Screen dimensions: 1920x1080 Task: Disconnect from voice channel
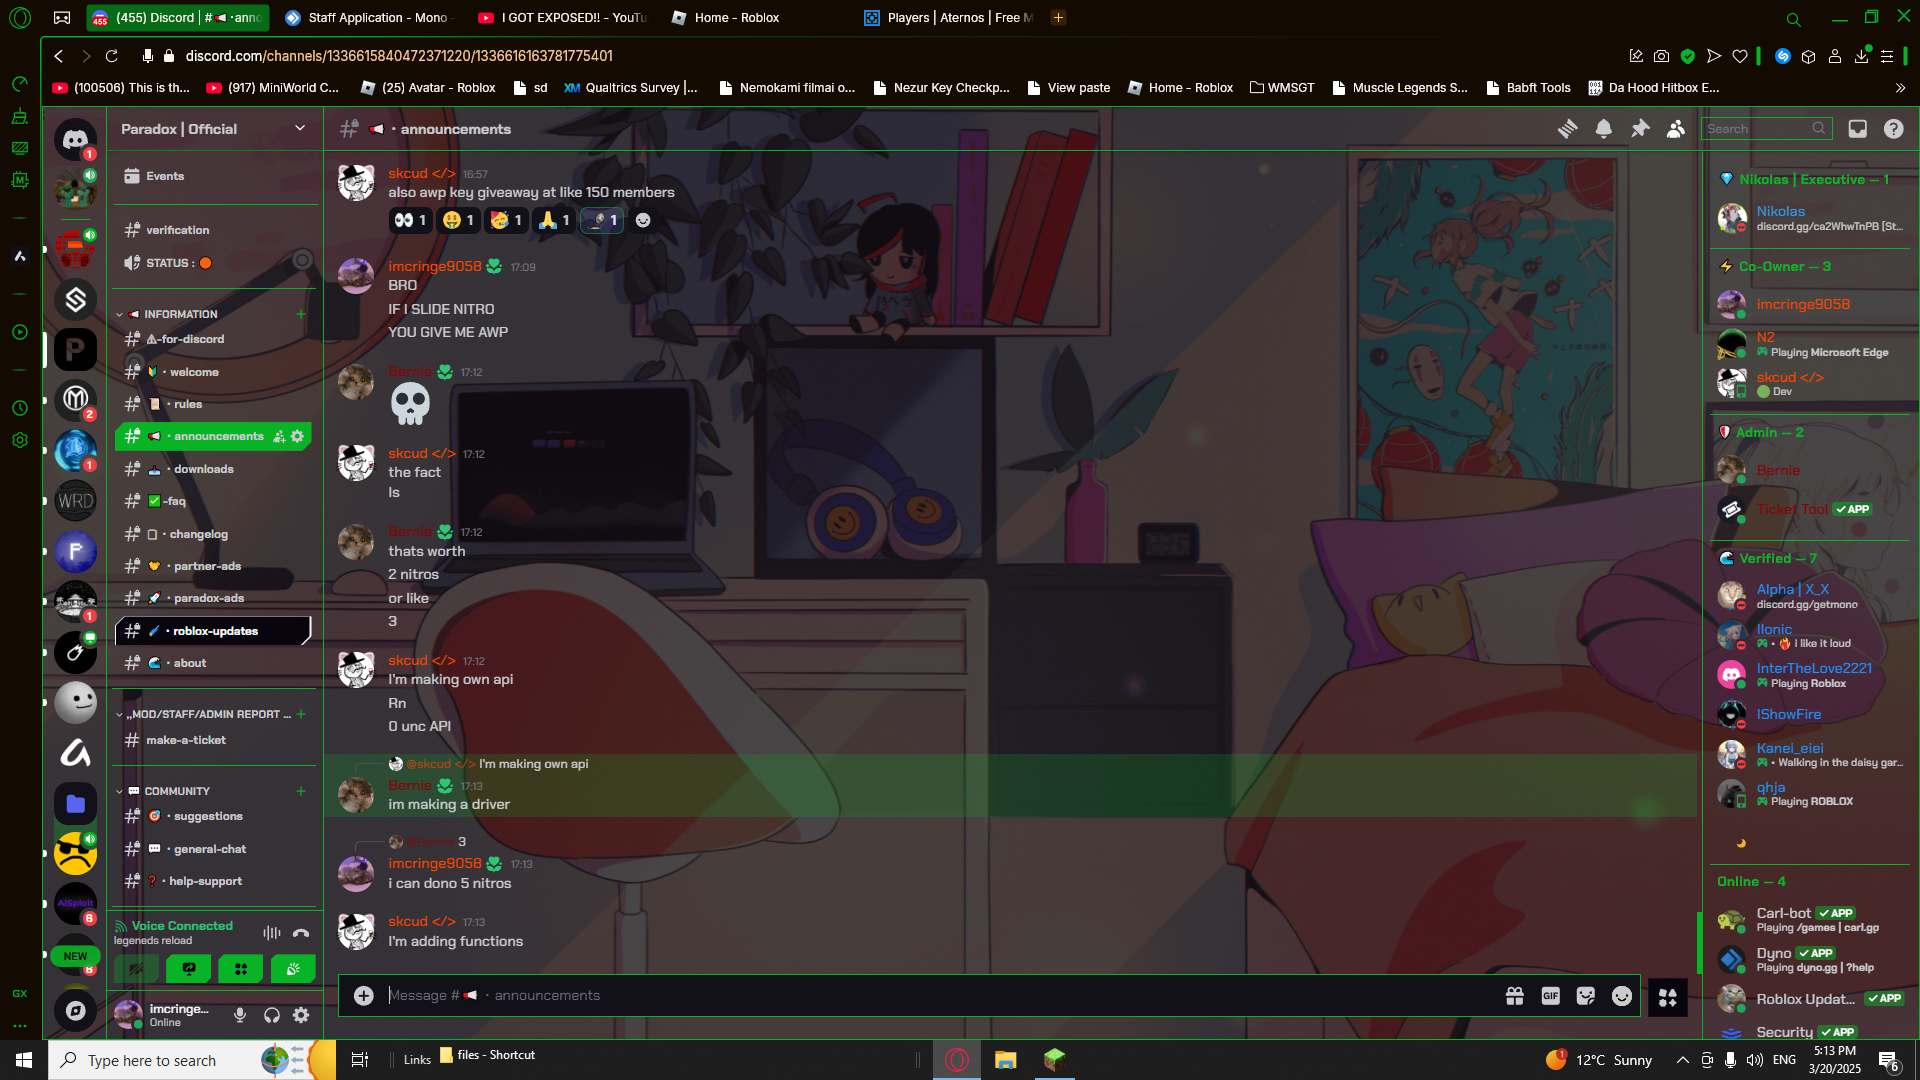point(301,933)
